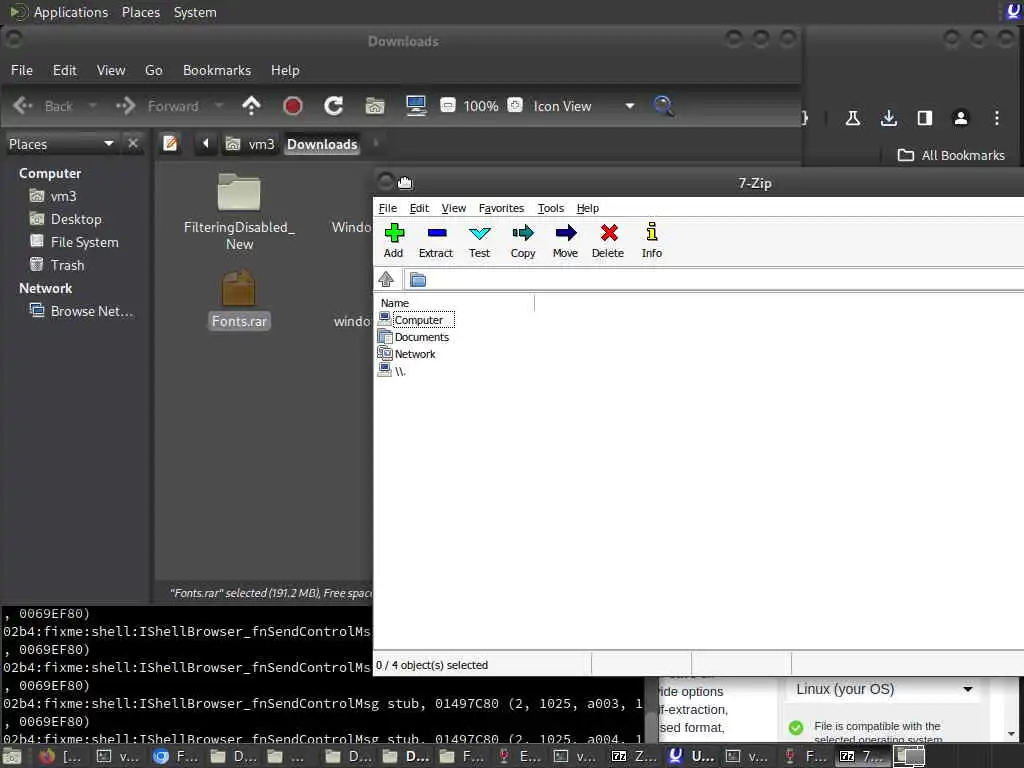Image resolution: width=1024 pixels, height=768 pixels.
Task: Select the Fonts.rar archive file
Action: pos(239,299)
